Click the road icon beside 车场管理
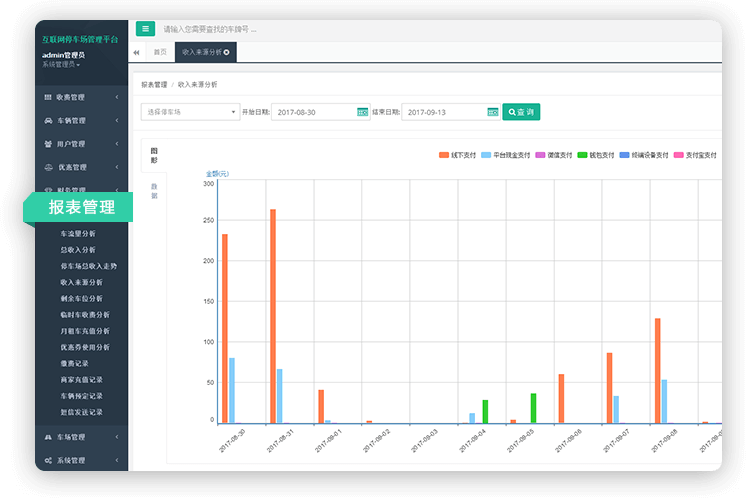Screen dimensions: 746x498 pos(48,437)
